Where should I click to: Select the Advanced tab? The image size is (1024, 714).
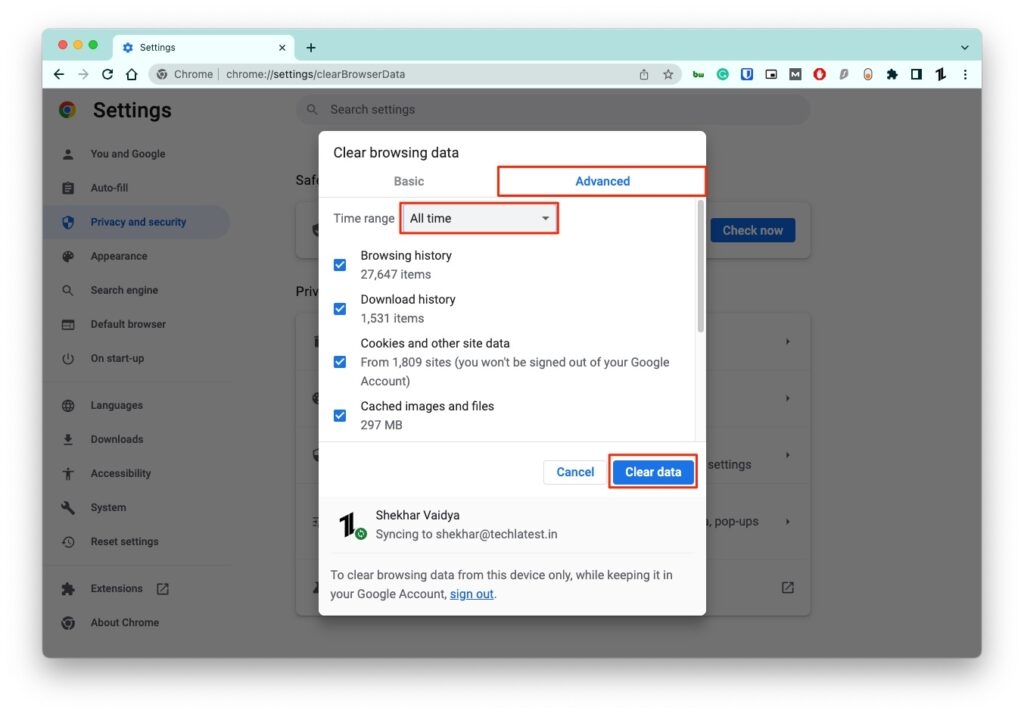[602, 181]
